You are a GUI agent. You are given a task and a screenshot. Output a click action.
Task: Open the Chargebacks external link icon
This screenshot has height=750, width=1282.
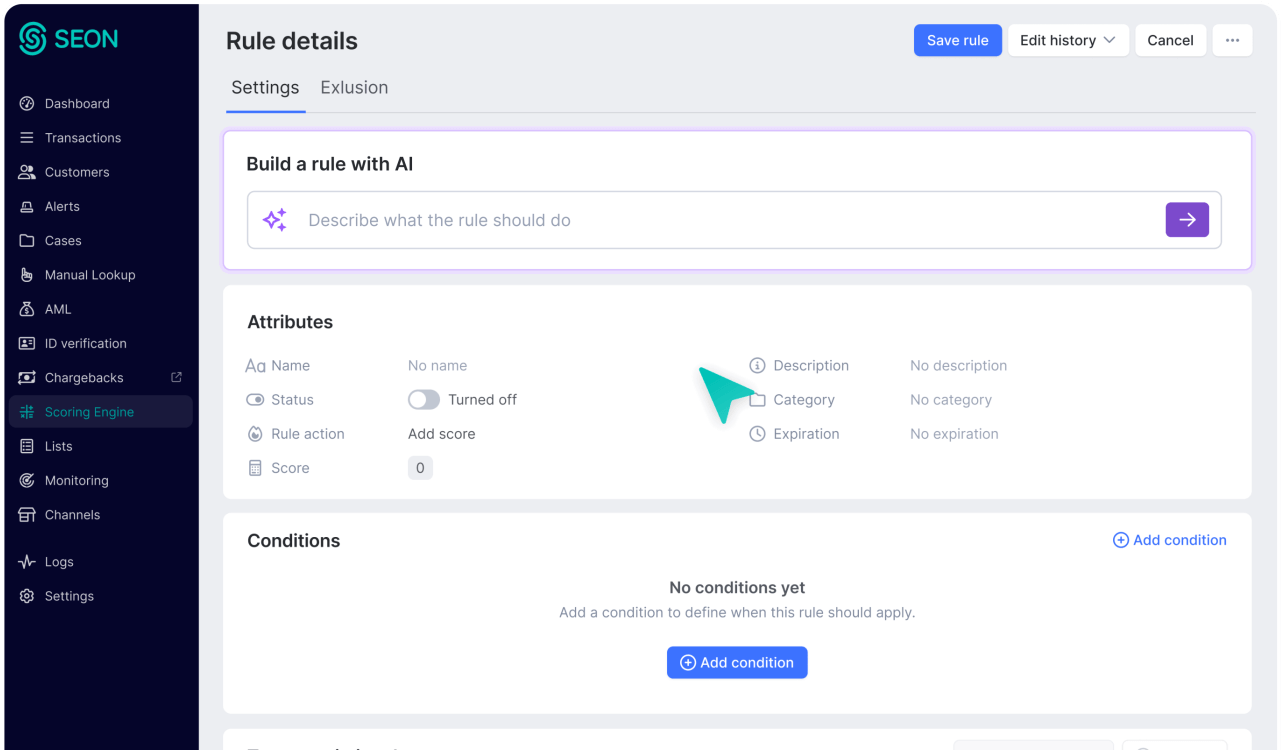[x=177, y=377]
